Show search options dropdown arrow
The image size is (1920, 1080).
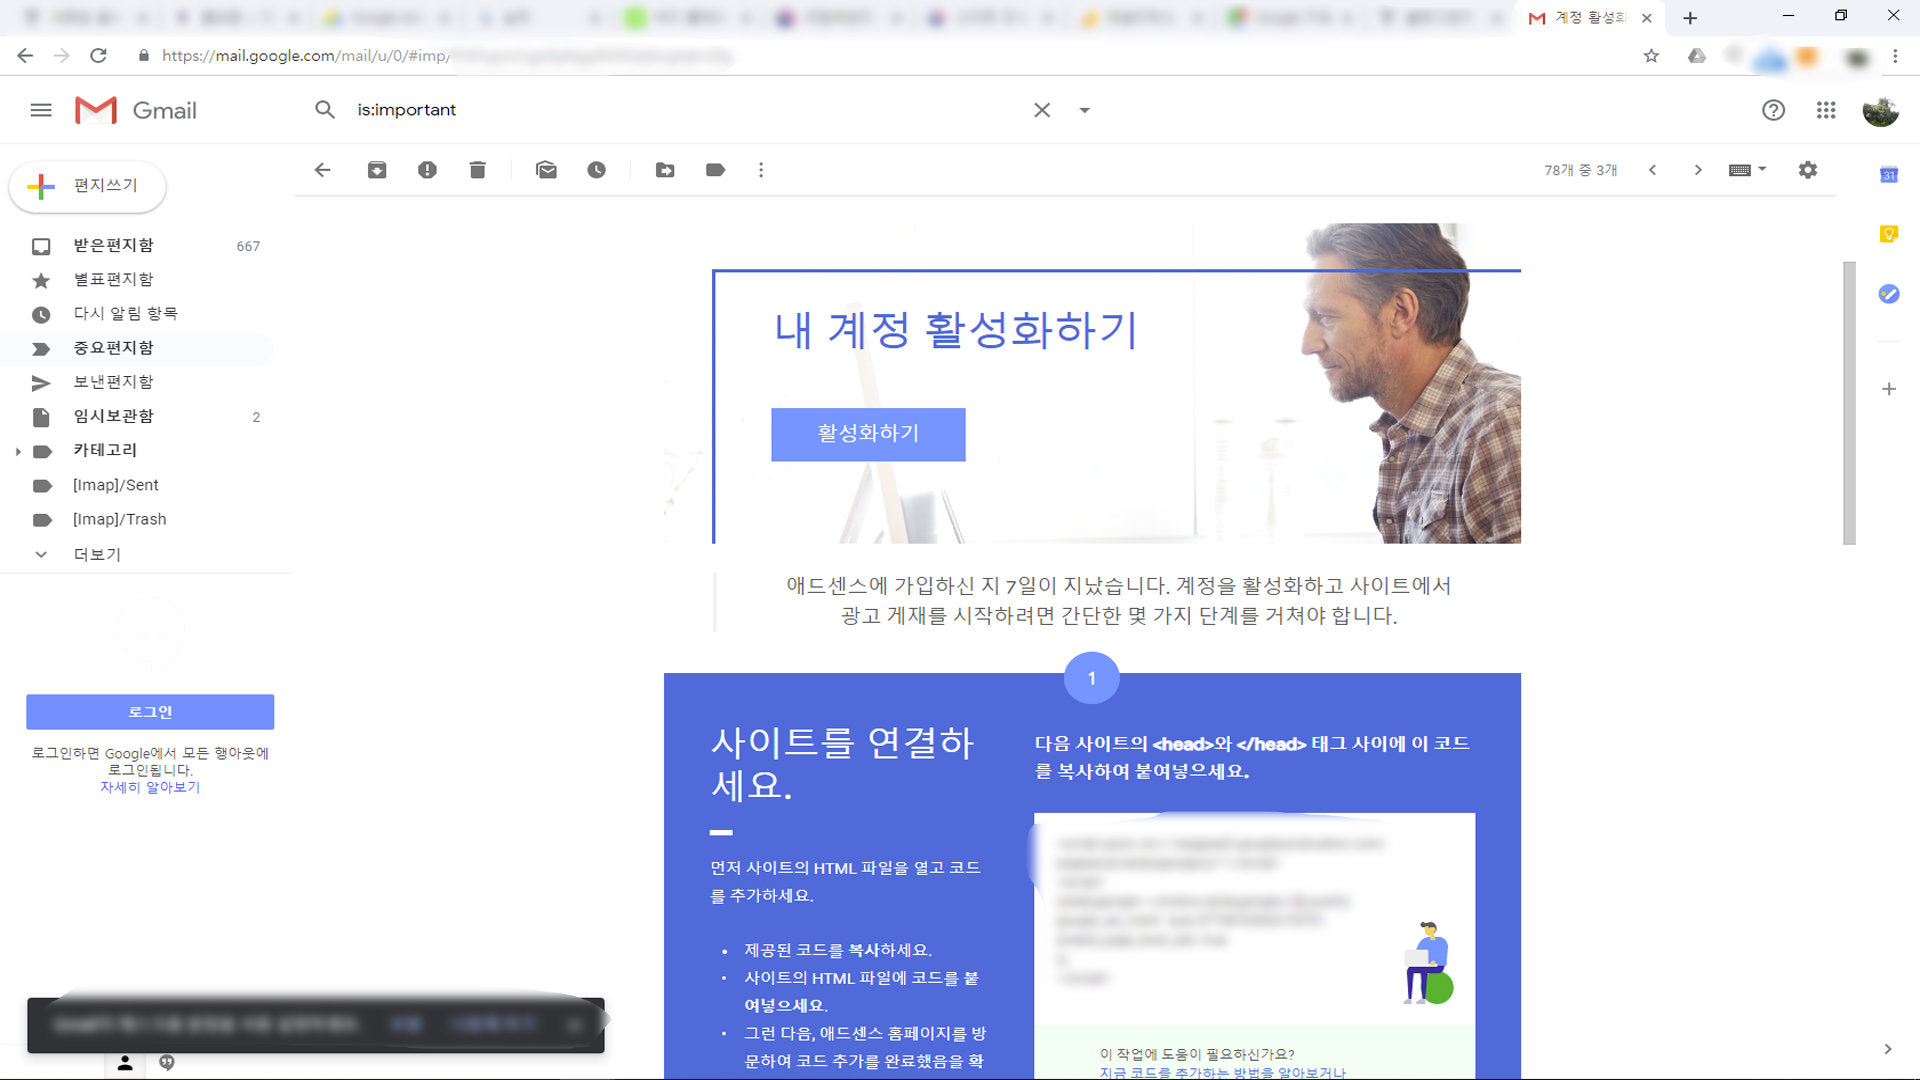1084,110
